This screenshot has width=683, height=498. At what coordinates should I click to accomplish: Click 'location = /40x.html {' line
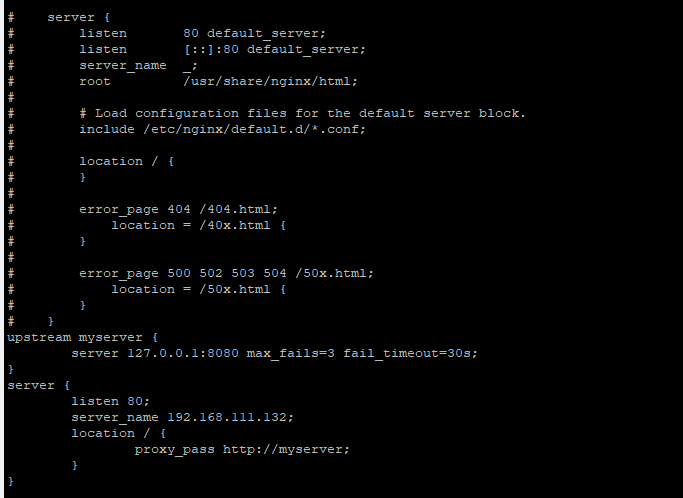tap(198, 225)
